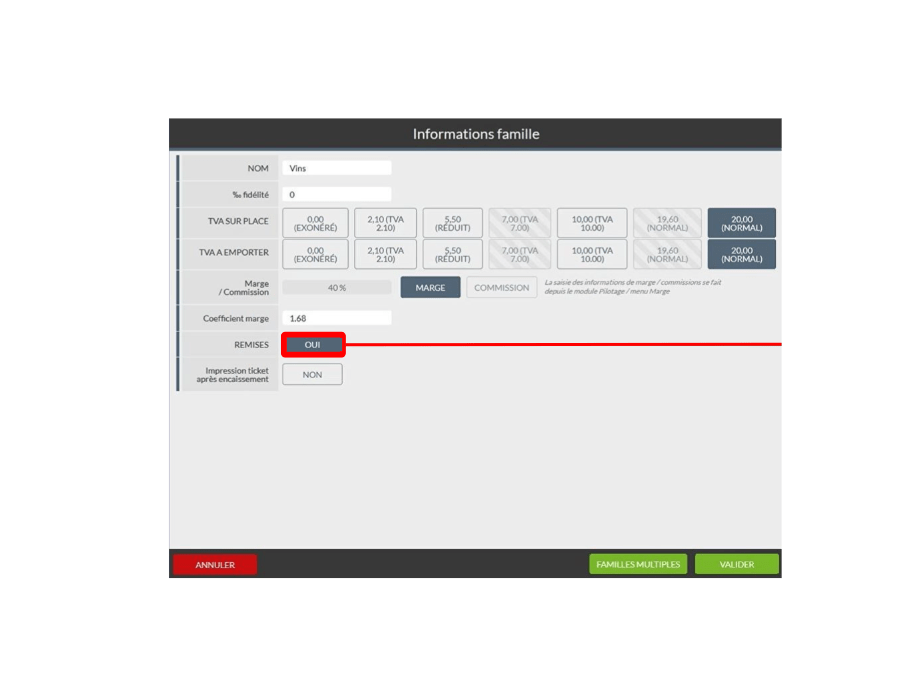Click the NOM input field containing Vins
Viewport: 922px width, 696px height.
[x=336, y=168]
